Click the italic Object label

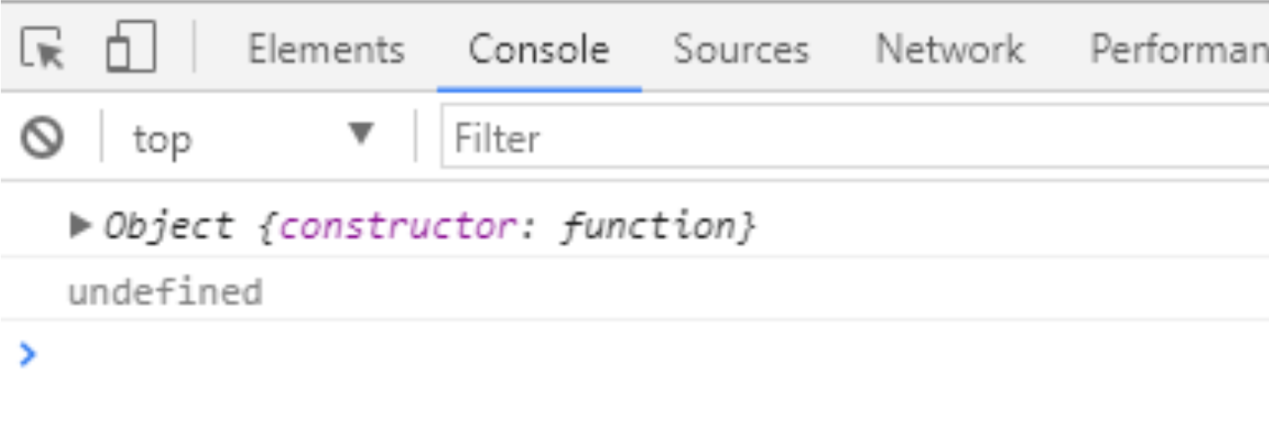168,227
